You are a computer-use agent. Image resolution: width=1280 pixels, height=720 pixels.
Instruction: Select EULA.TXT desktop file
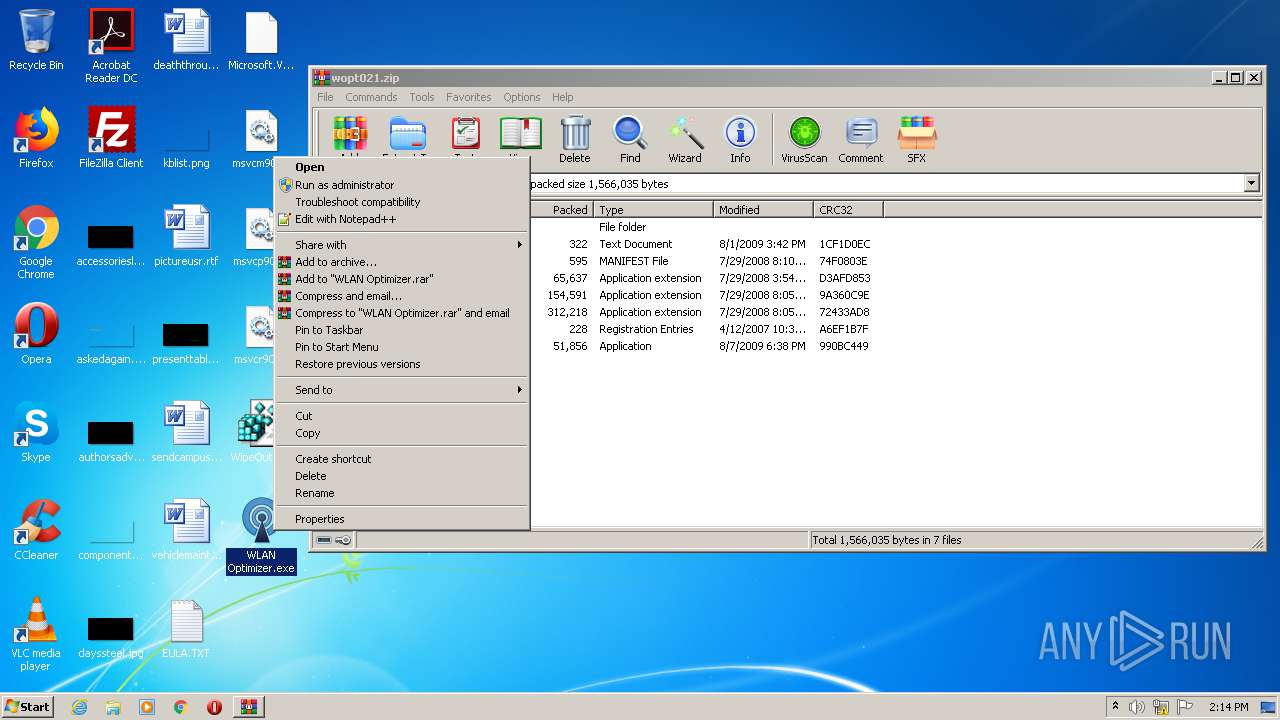tap(186, 628)
